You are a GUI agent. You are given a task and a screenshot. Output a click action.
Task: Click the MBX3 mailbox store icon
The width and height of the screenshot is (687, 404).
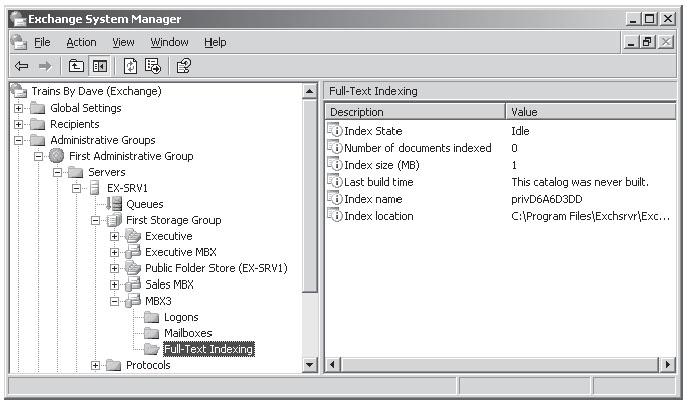tap(133, 301)
